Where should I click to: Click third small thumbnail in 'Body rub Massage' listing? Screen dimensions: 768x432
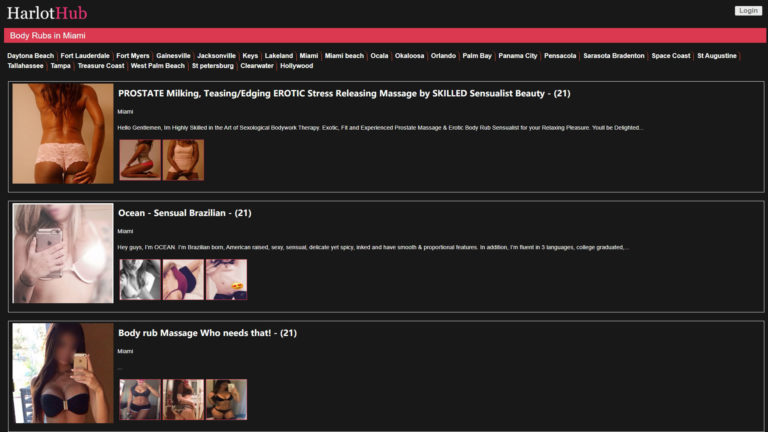pyautogui.click(x=226, y=400)
